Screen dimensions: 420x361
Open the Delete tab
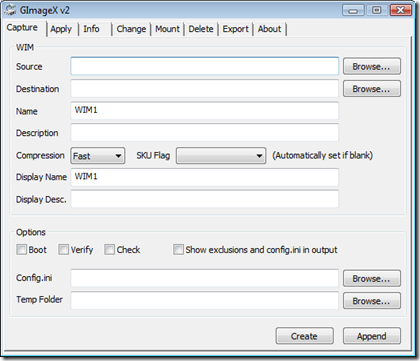coord(201,29)
